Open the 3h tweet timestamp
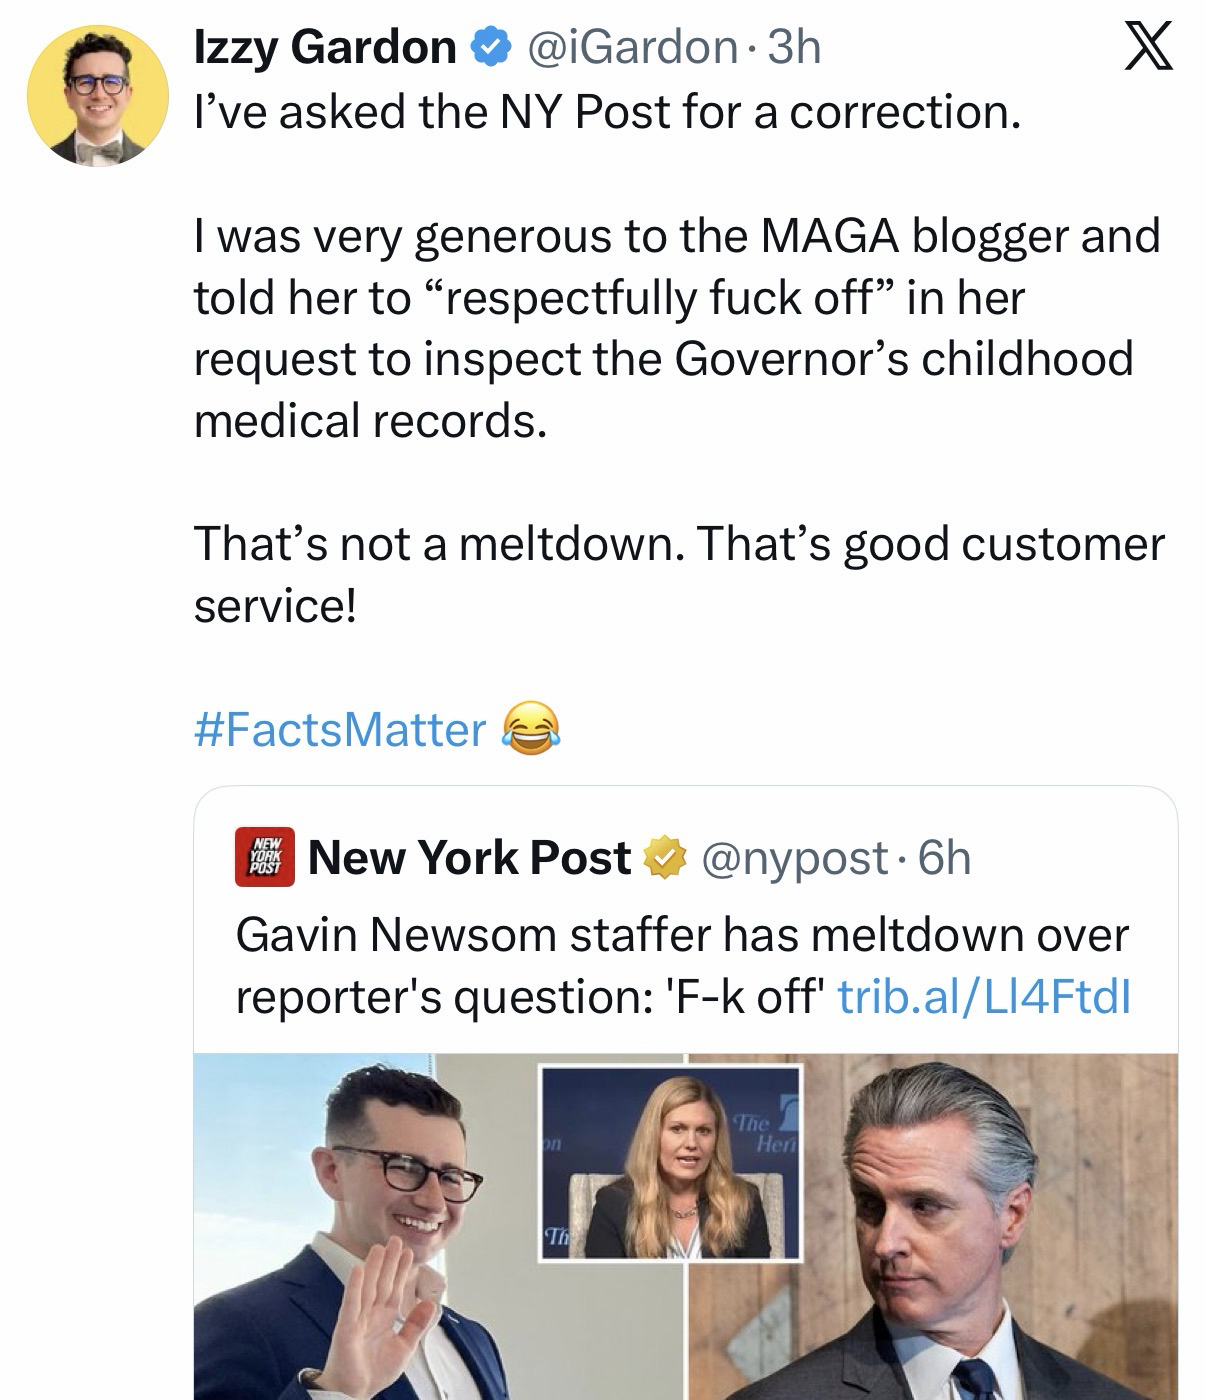The height and width of the screenshot is (1400, 1206). (x=793, y=47)
